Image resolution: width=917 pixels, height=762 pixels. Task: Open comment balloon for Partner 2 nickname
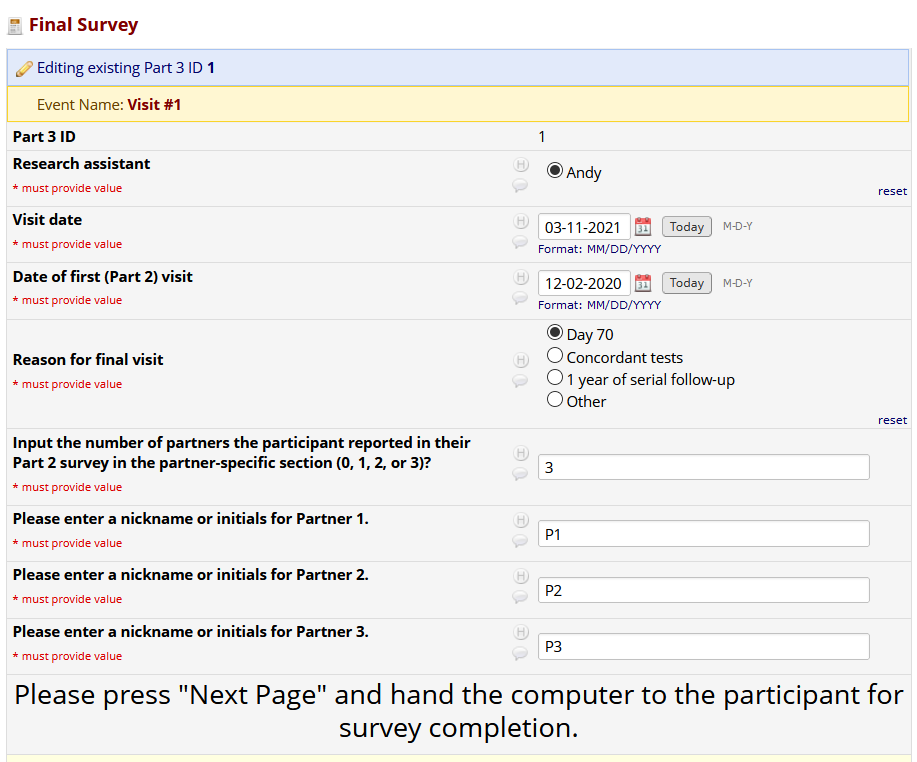(x=520, y=597)
